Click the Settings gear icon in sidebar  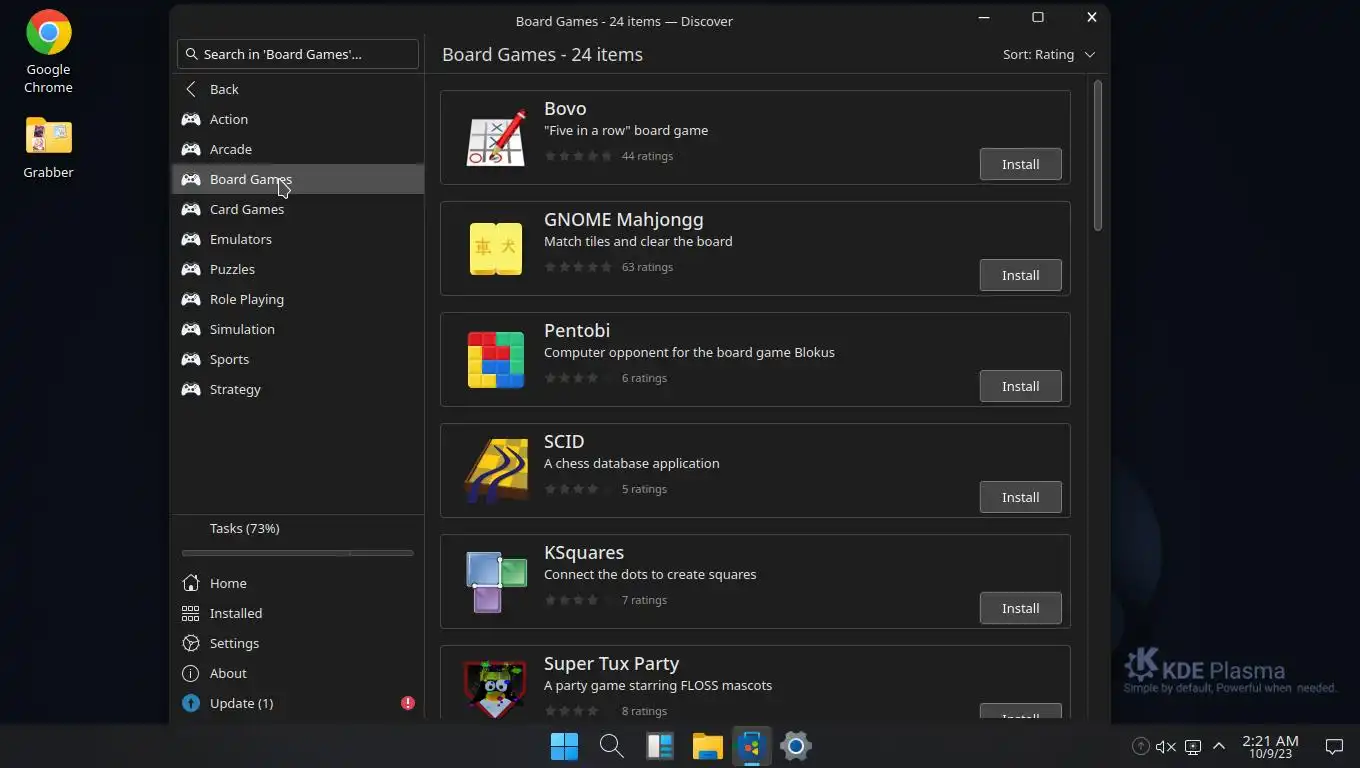click(191, 643)
